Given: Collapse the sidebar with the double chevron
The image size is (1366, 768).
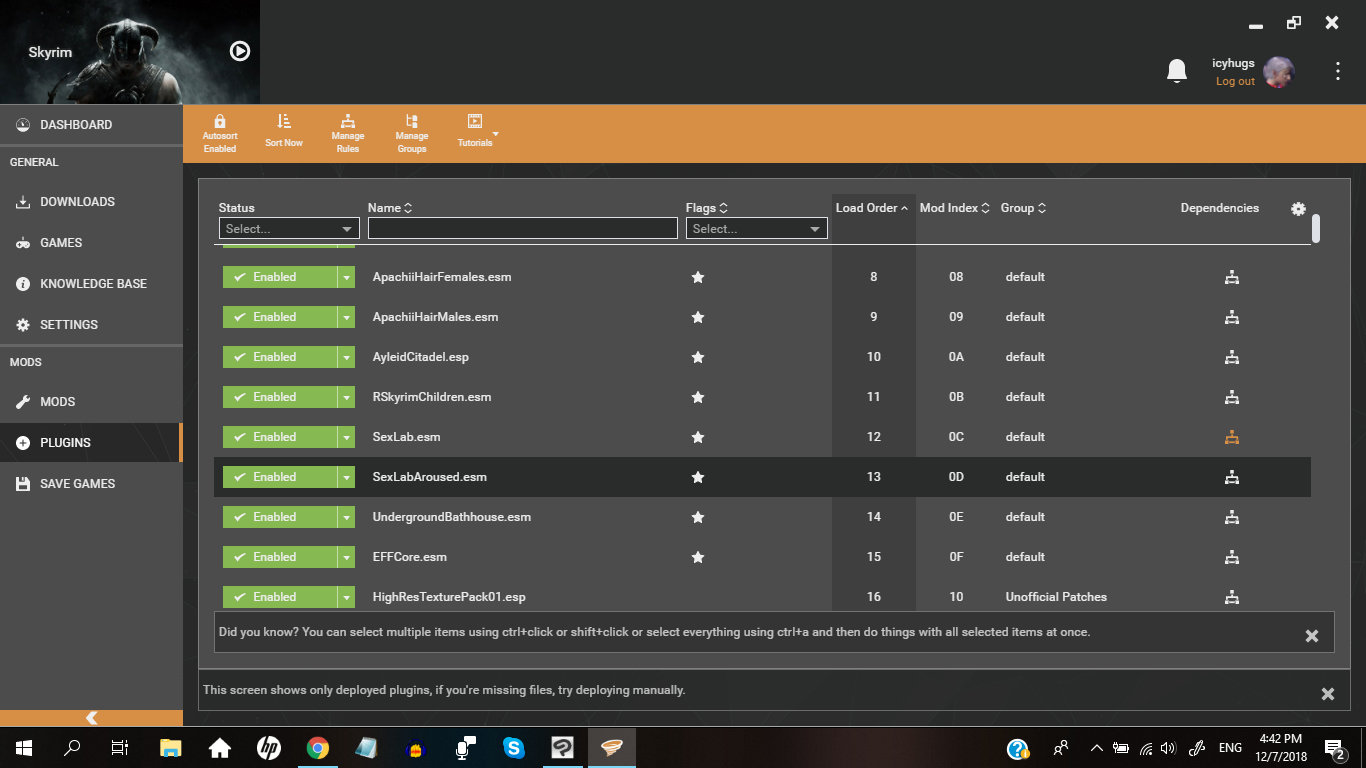Looking at the screenshot, I should click(x=91, y=718).
